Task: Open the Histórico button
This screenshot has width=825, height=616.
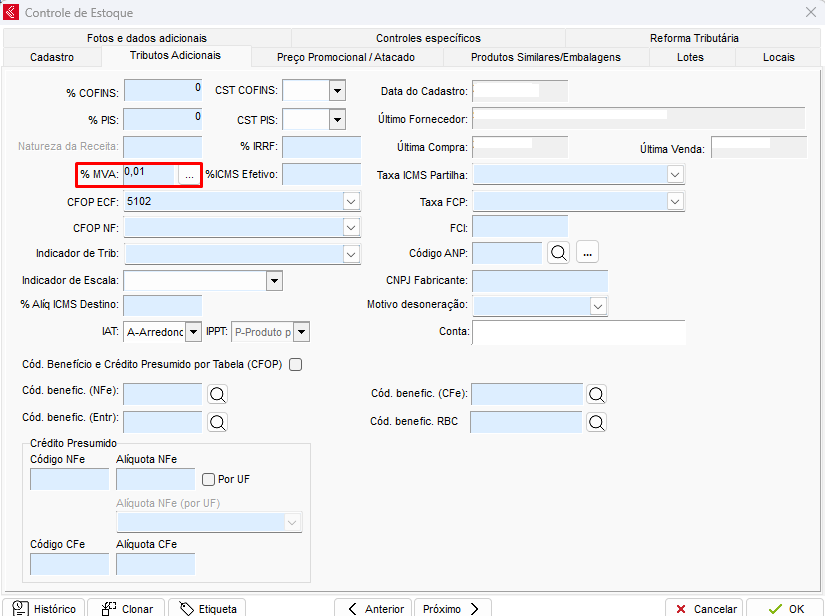Action: pyautogui.click(x=44, y=608)
